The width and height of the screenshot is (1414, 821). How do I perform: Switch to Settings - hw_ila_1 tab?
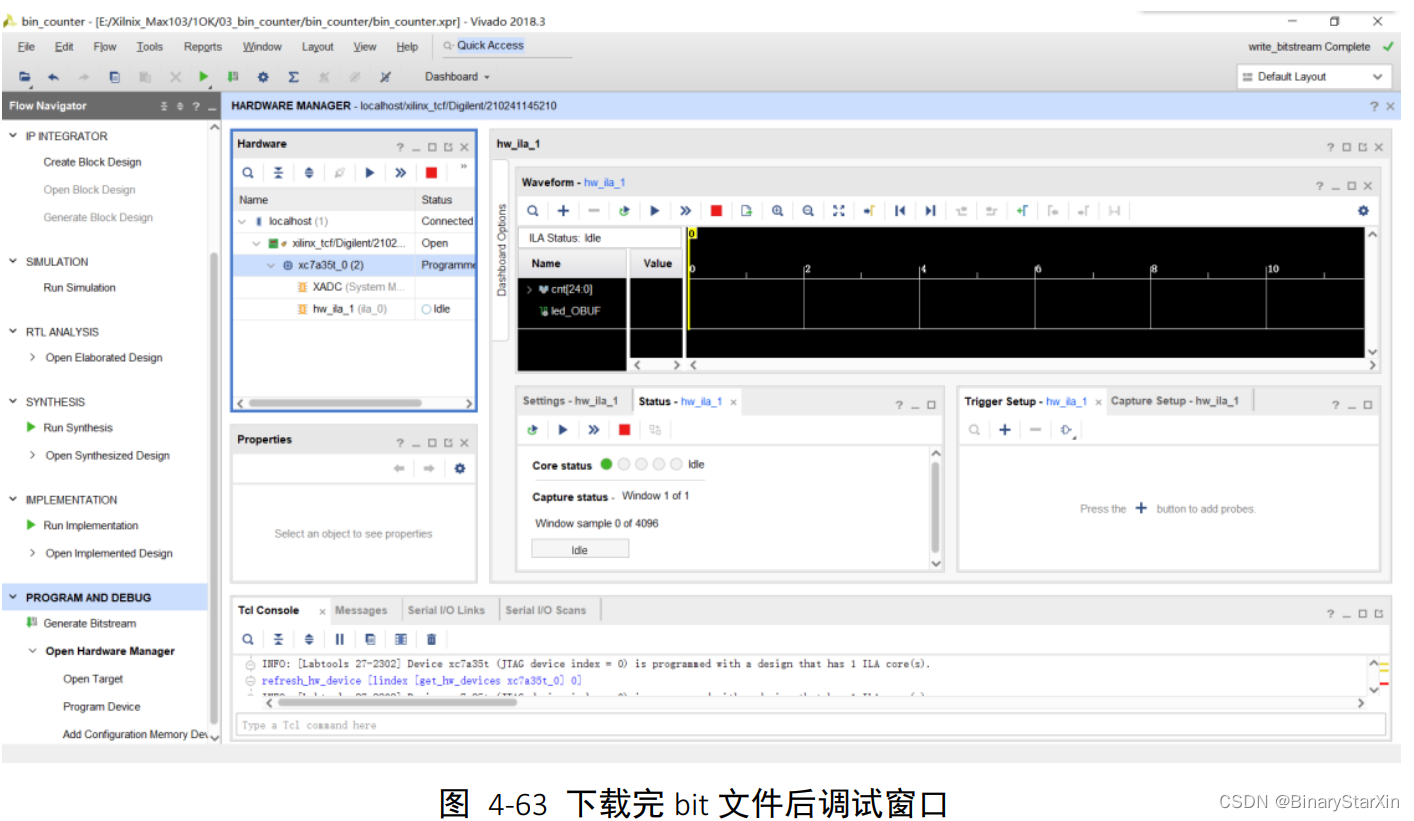570,401
